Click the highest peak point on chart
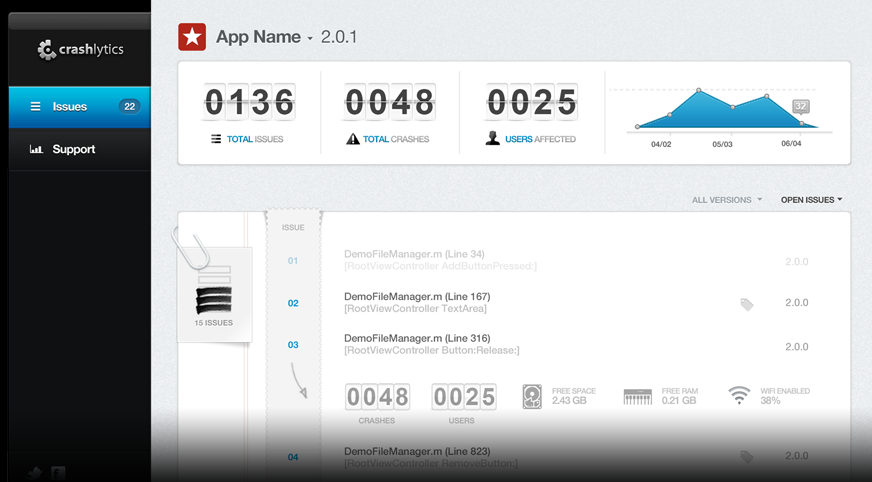This screenshot has width=872, height=482. [698, 90]
